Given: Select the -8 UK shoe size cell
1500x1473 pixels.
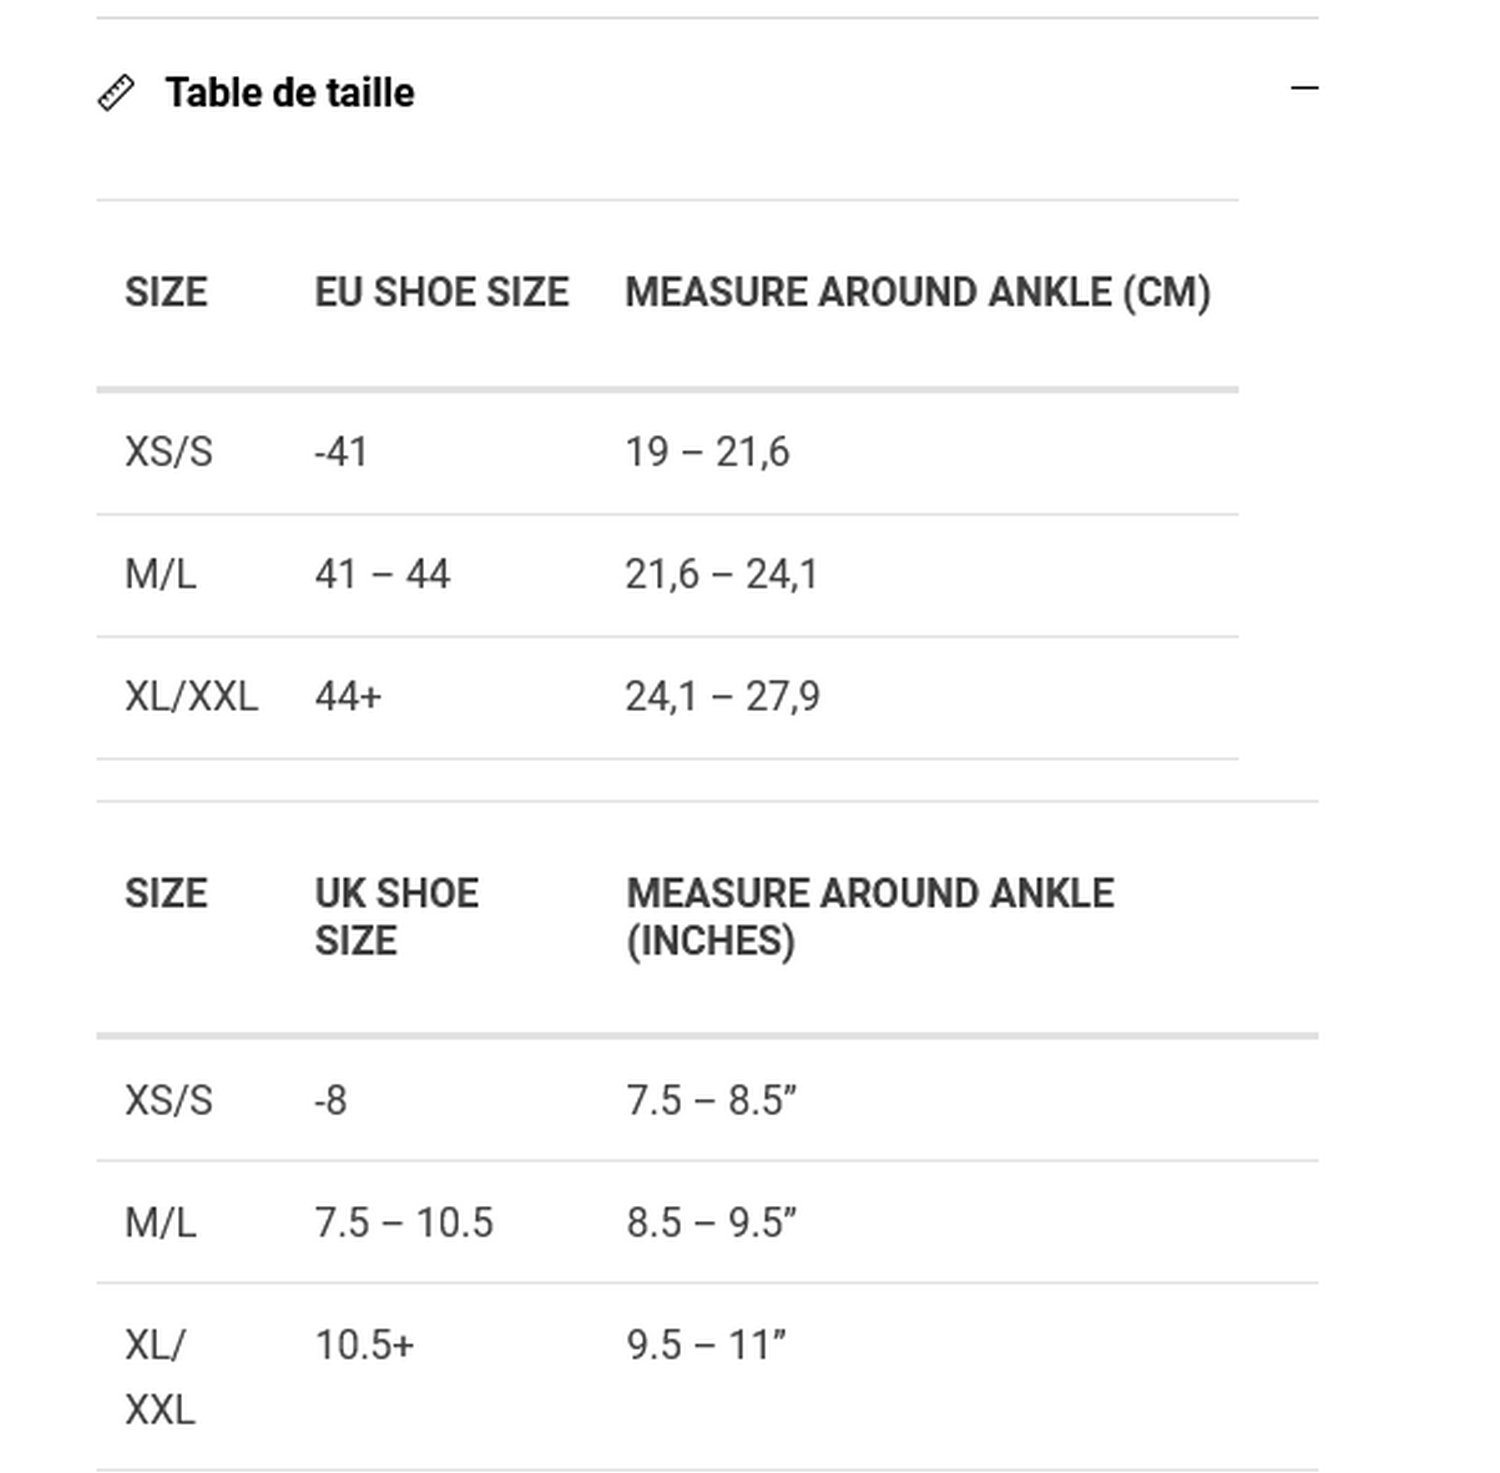Looking at the screenshot, I should [x=330, y=1101].
